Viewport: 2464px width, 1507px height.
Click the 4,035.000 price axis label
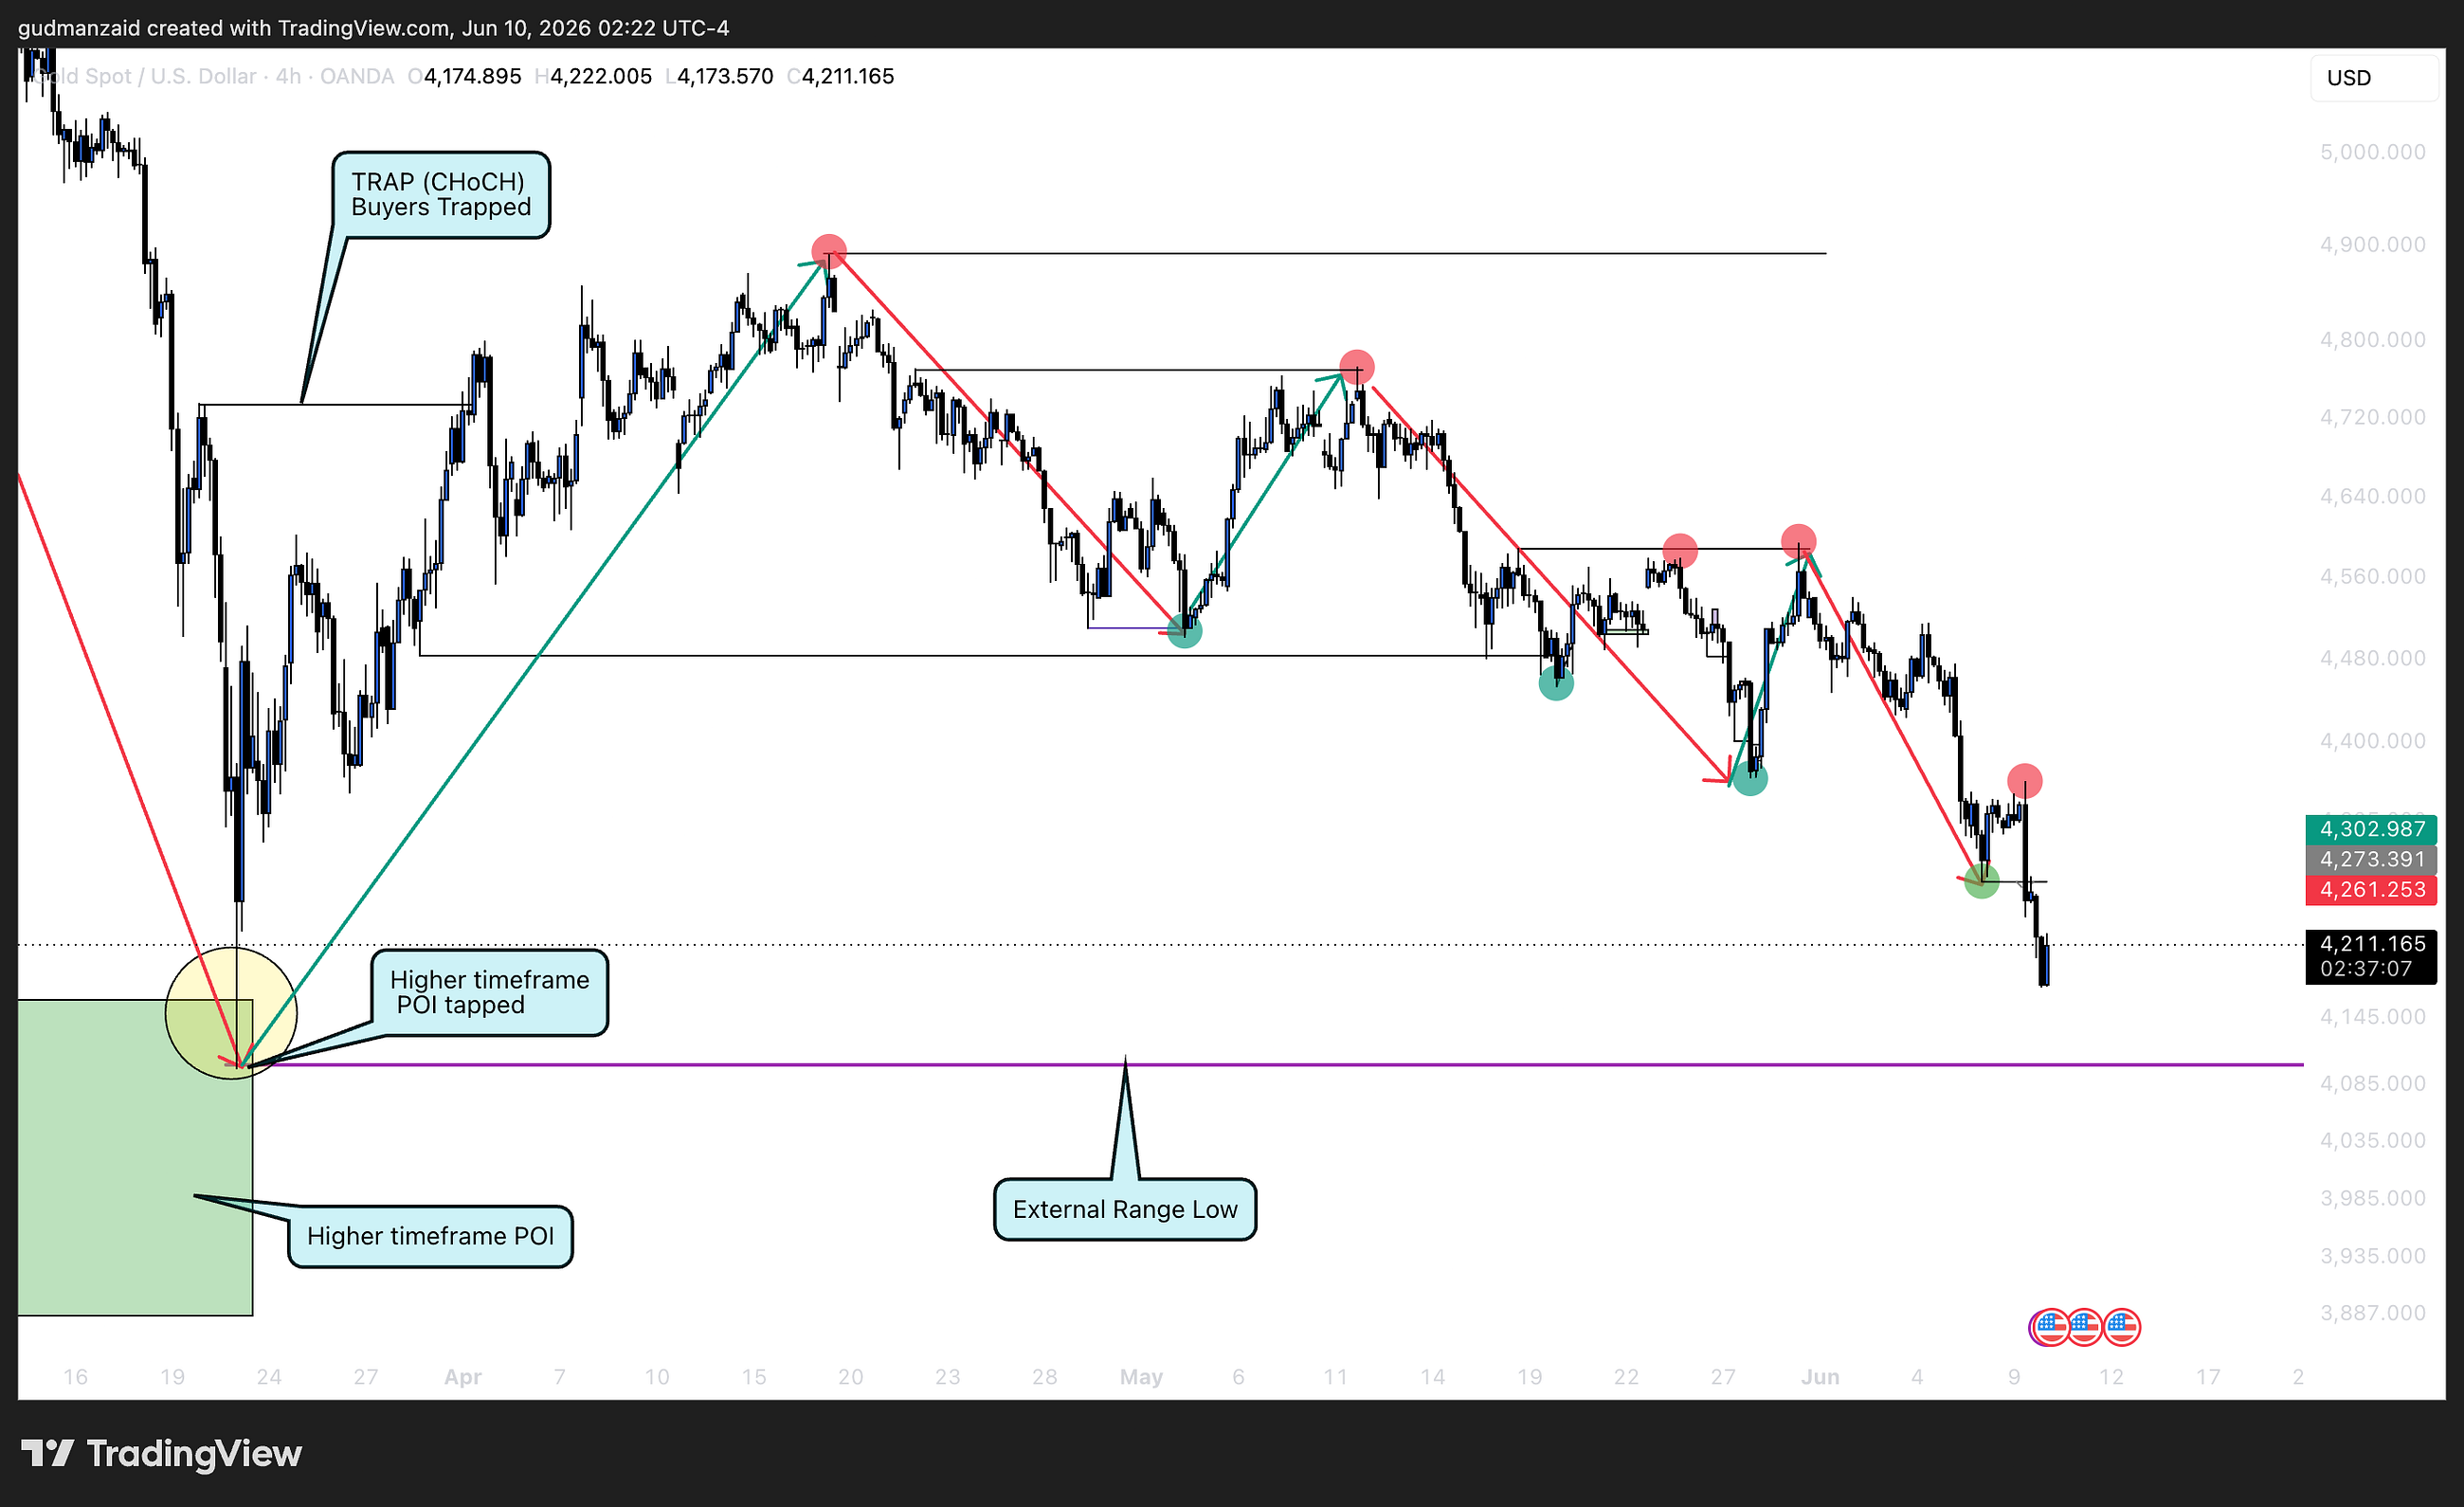tap(2372, 1140)
